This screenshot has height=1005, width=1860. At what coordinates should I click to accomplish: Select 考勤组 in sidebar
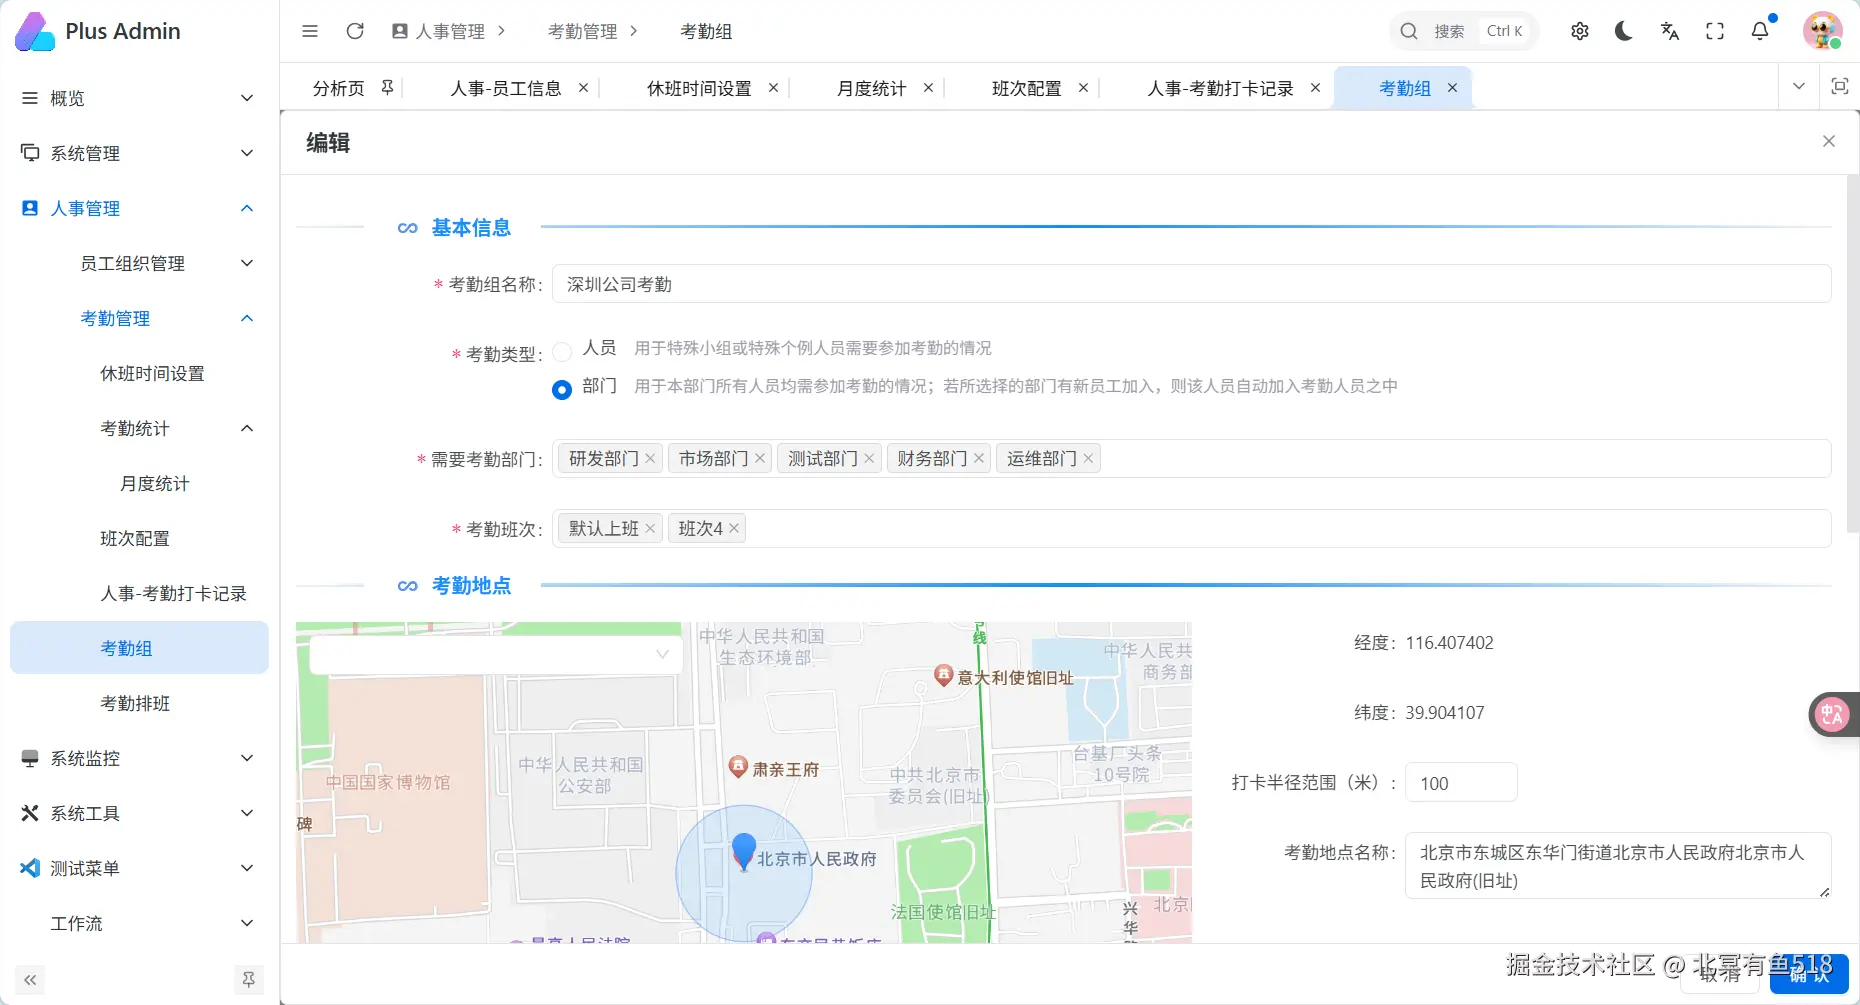139,648
